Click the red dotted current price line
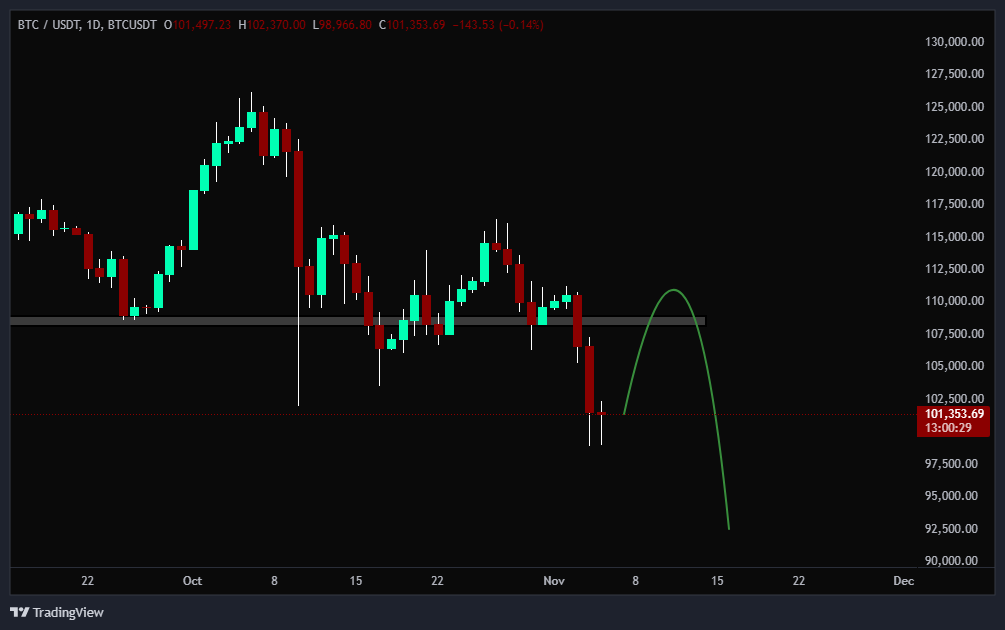The image size is (1005, 630). point(300,414)
